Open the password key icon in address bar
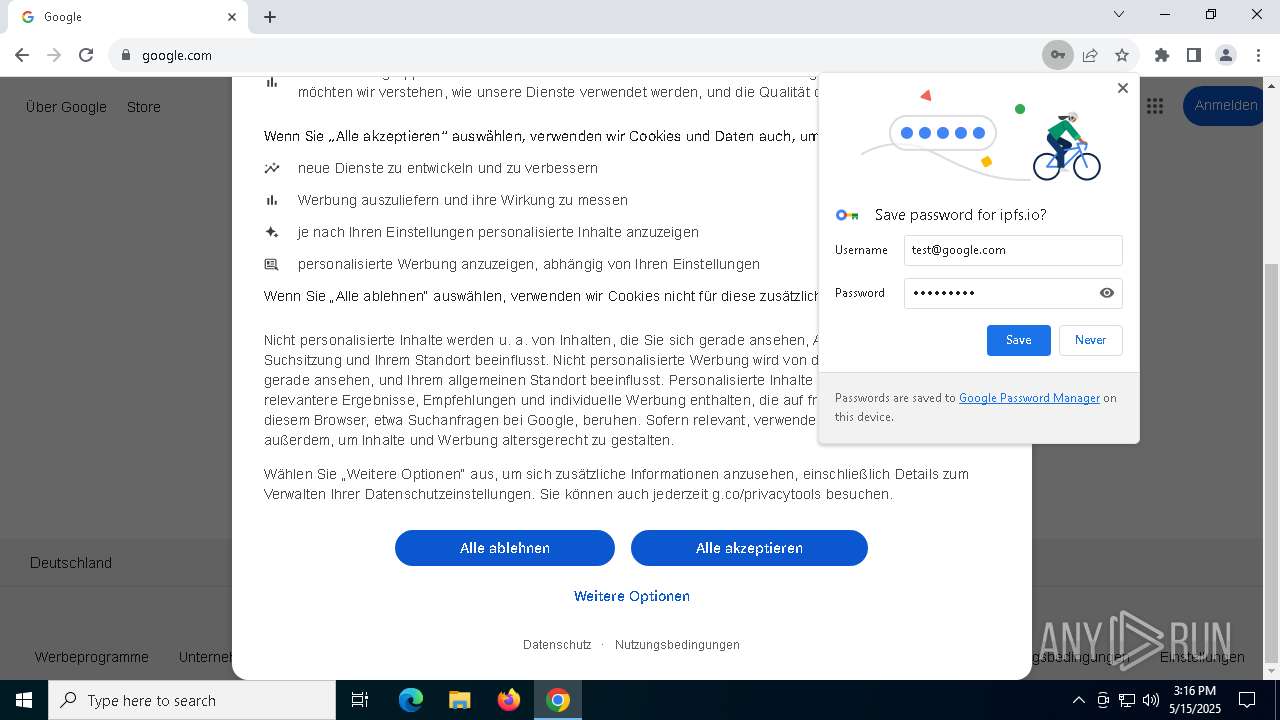 pyautogui.click(x=1057, y=55)
